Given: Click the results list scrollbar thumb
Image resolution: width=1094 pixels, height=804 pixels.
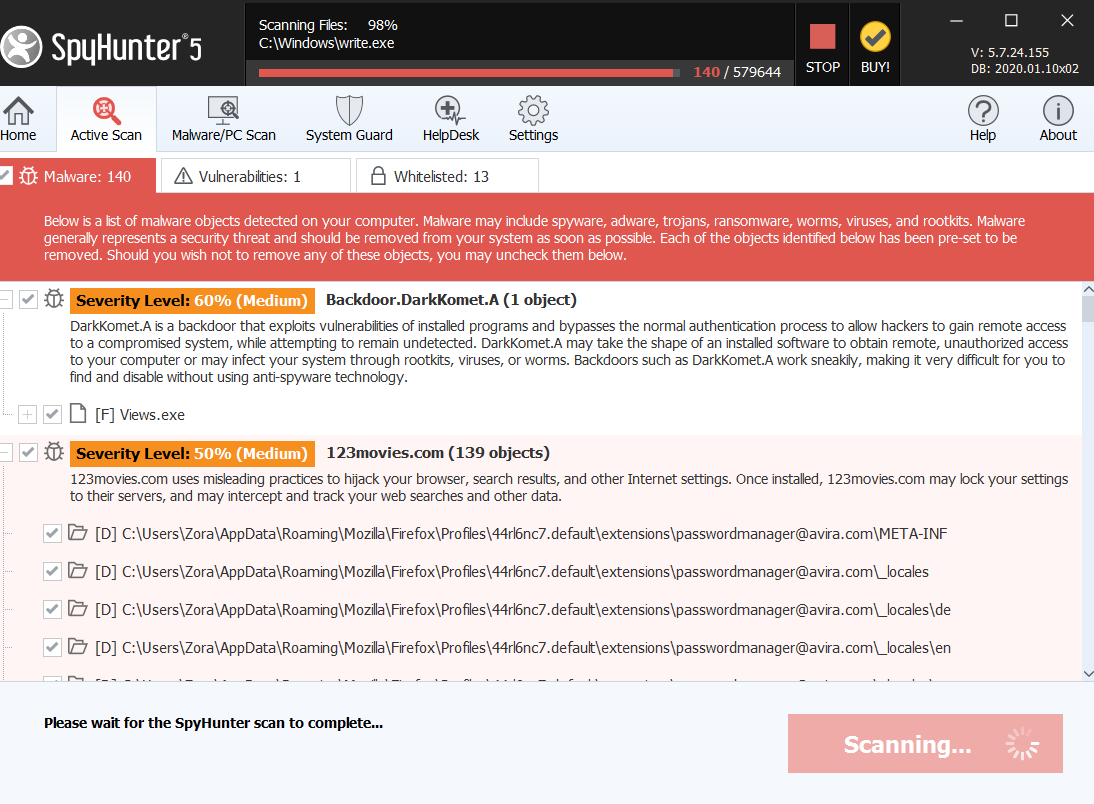Looking at the screenshot, I should click(1088, 308).
